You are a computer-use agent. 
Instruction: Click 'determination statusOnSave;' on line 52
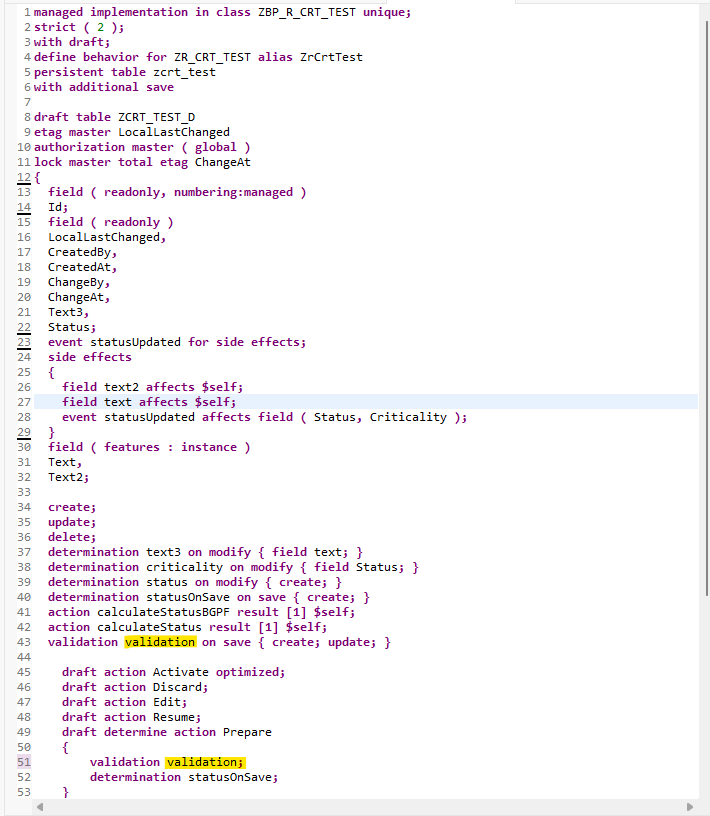pos(184,777)
